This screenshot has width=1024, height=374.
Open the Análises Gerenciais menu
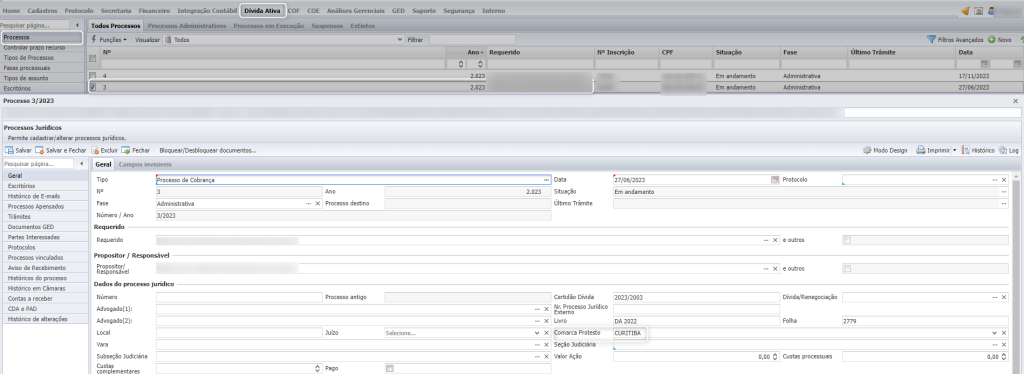tap(357, 11)
